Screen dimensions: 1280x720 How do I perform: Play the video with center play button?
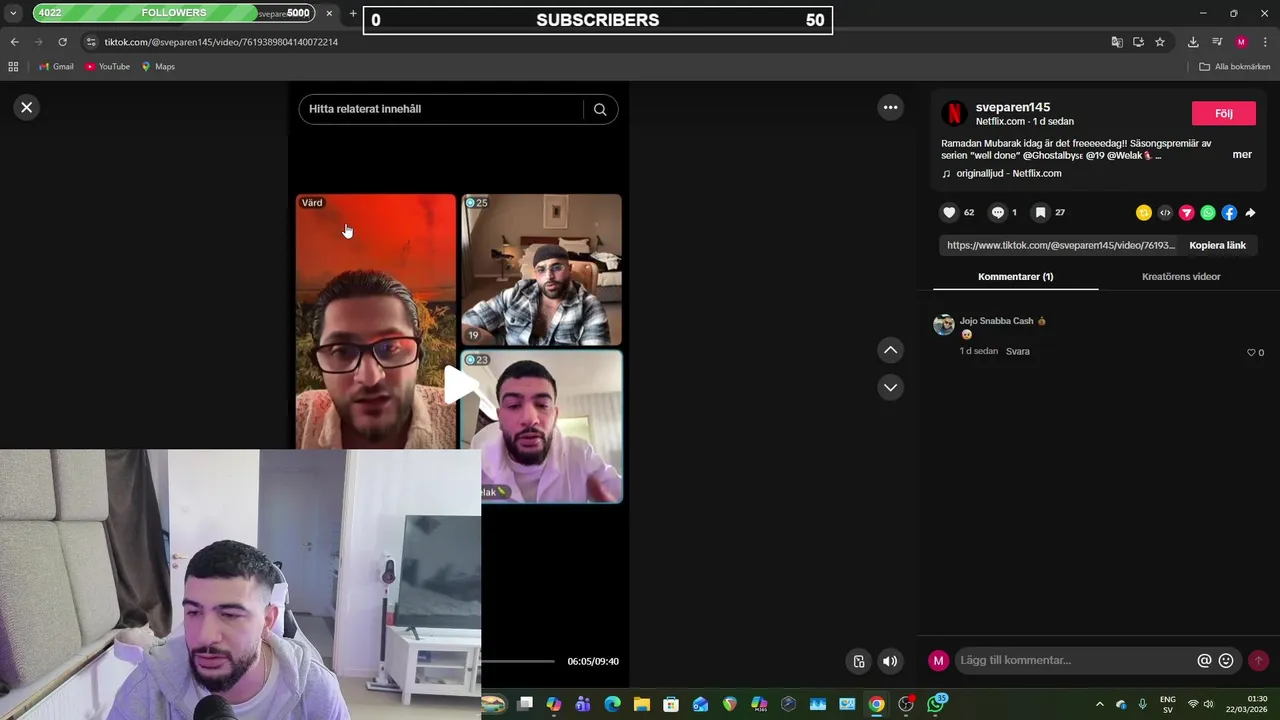pos(461,386)
